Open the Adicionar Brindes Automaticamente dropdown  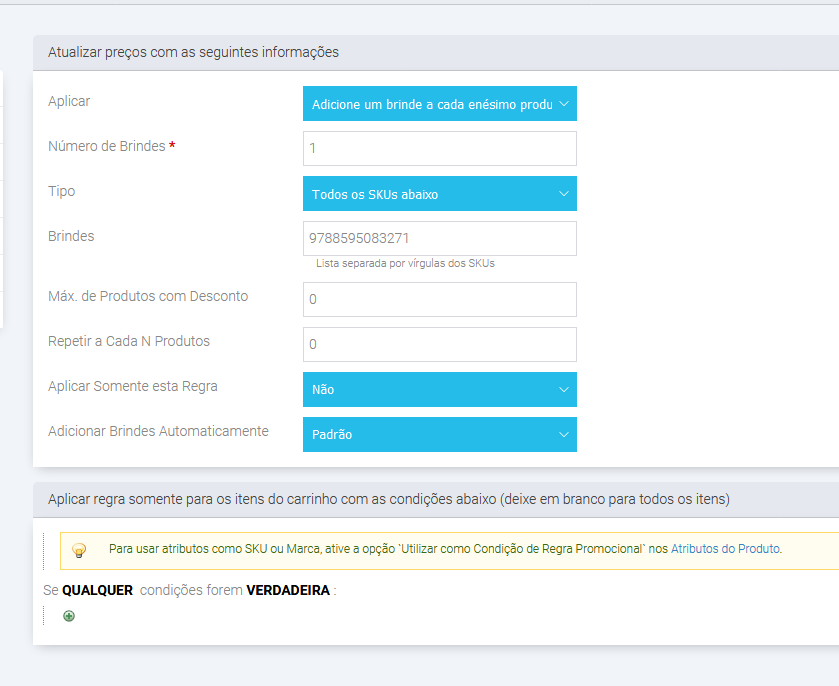coord(439,434)
